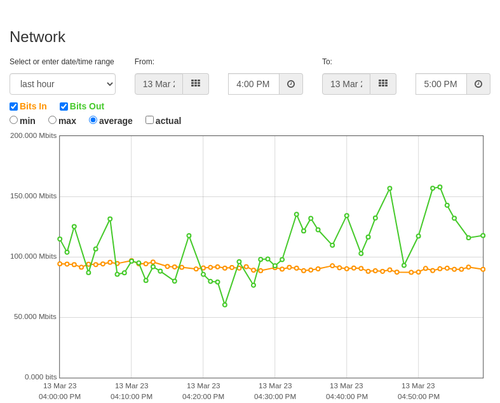500x403 pixels.
Task: Open the To time clock picker icon
Action: point(478,84)
